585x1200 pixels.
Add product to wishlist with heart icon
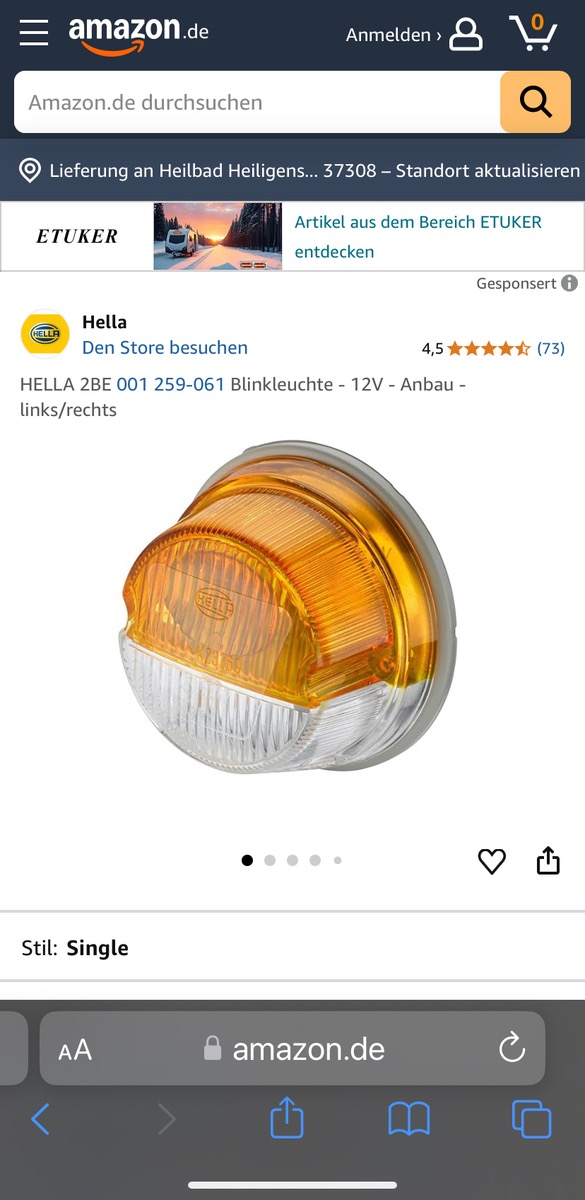click(x=492, y=861)
